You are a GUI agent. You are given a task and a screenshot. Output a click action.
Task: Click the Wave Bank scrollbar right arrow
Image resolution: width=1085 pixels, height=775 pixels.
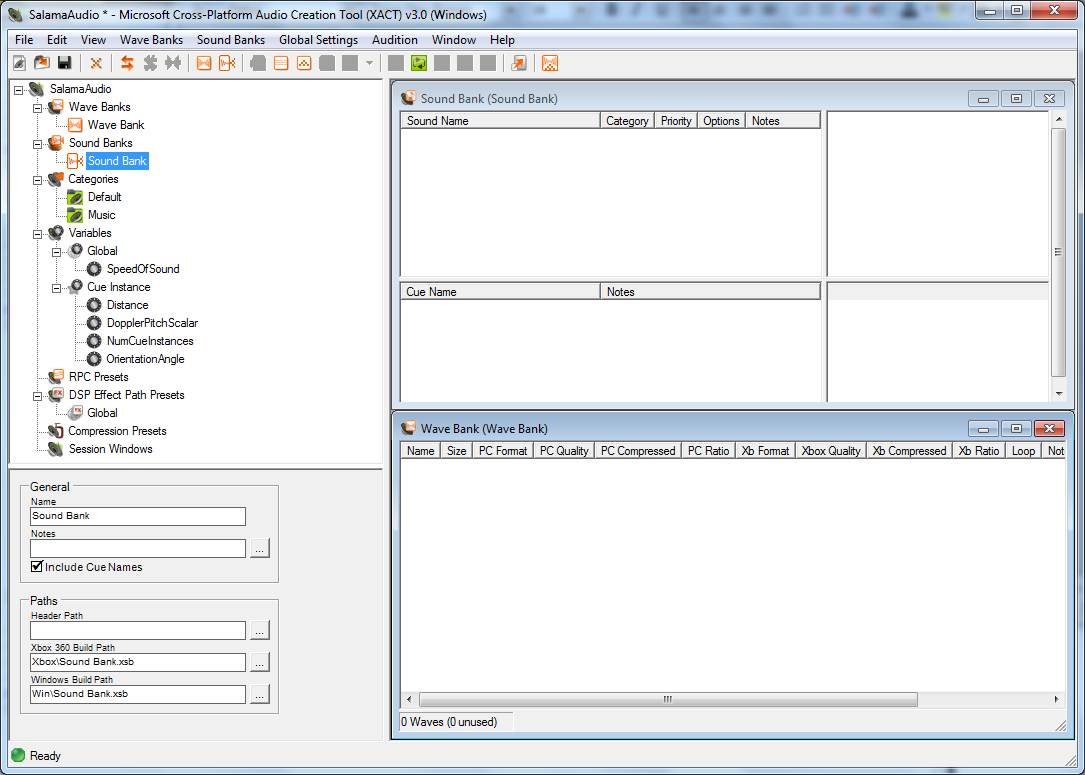coord(1057,700)
